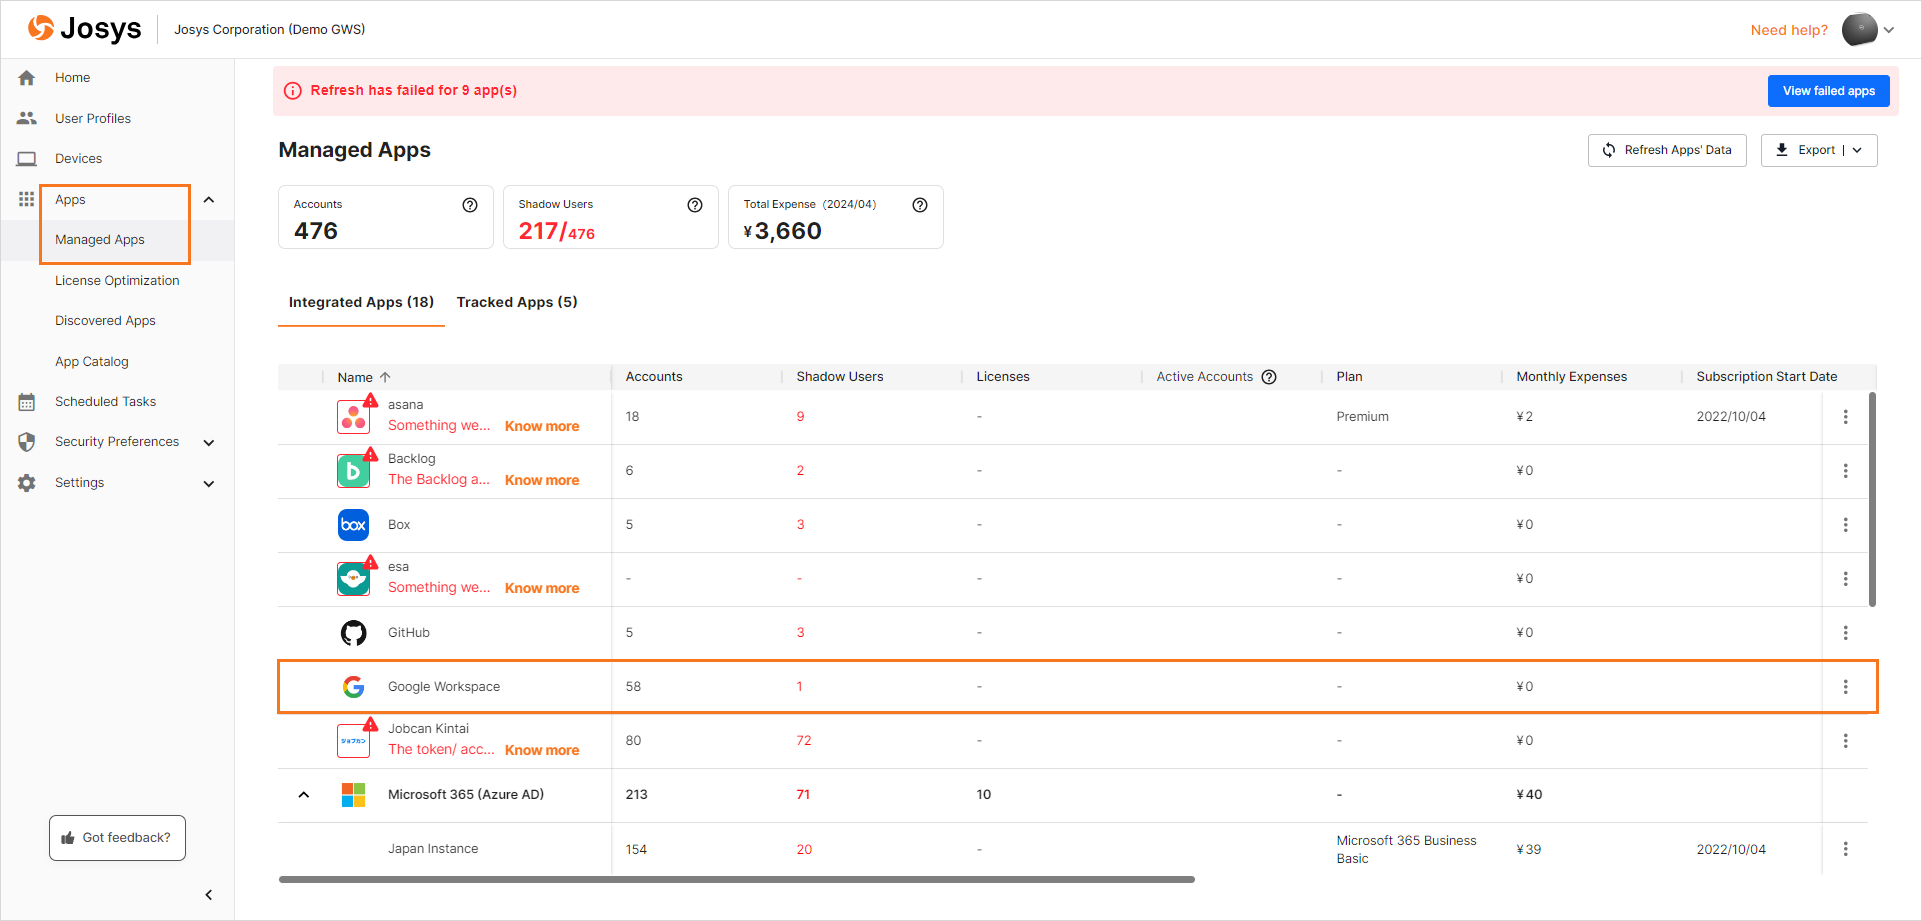Click the Japan Instance row name

click(x=433, y=849)
